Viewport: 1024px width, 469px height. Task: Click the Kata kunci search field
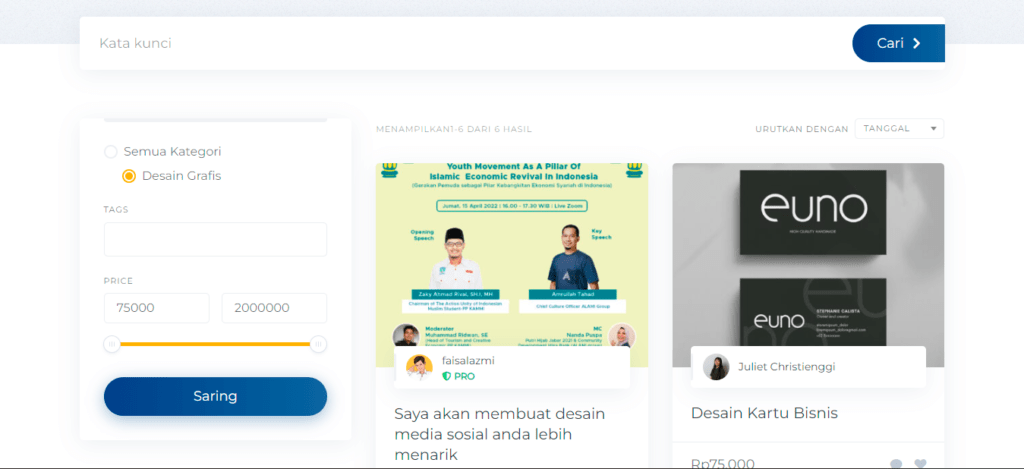click(x=466, y=43)
